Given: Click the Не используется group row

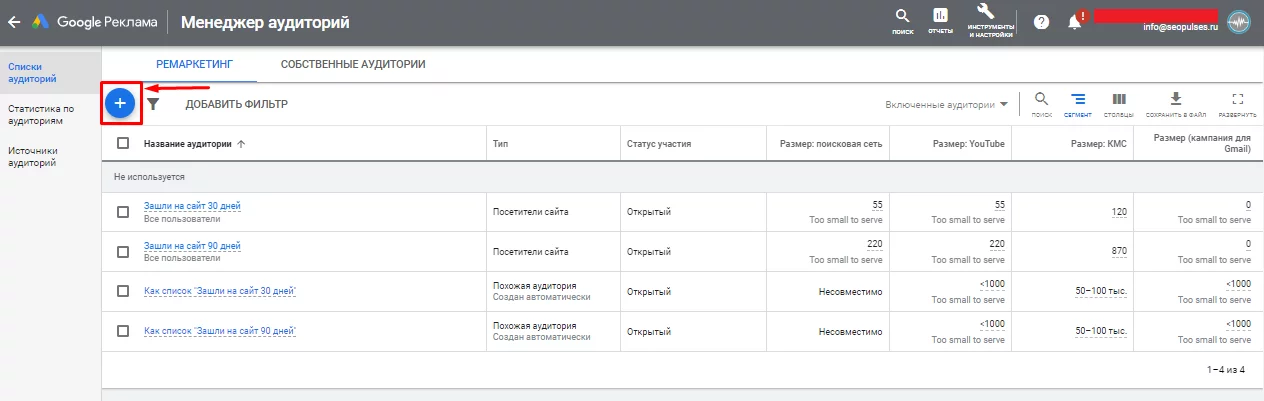Looking at the screenshot, I should tap(682, 176).
